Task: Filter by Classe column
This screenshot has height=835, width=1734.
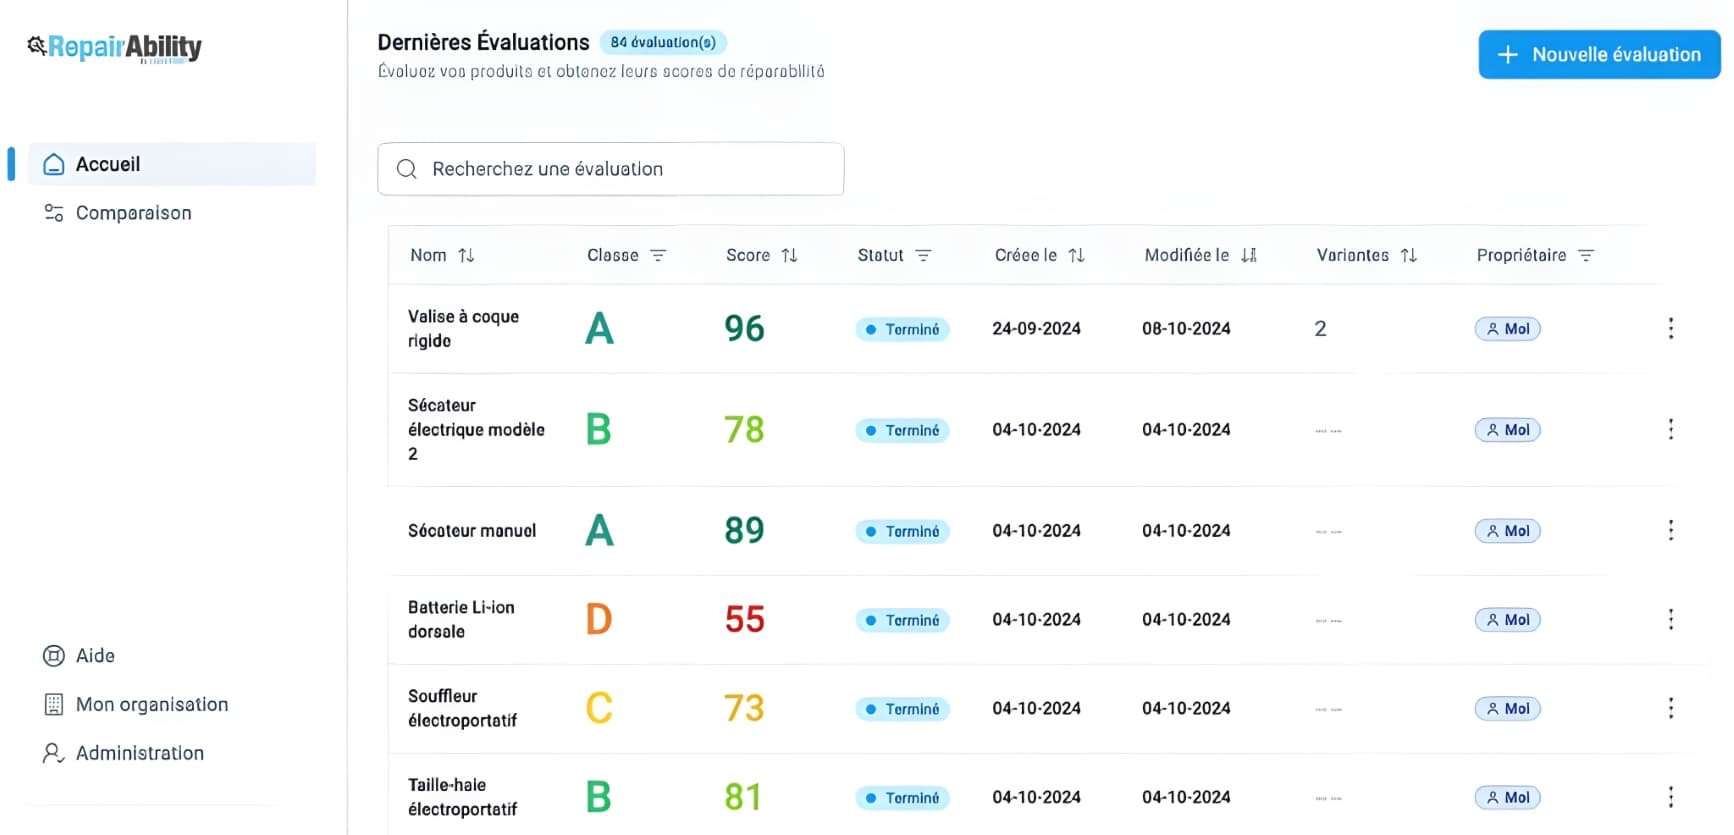Action: [658, 255]
